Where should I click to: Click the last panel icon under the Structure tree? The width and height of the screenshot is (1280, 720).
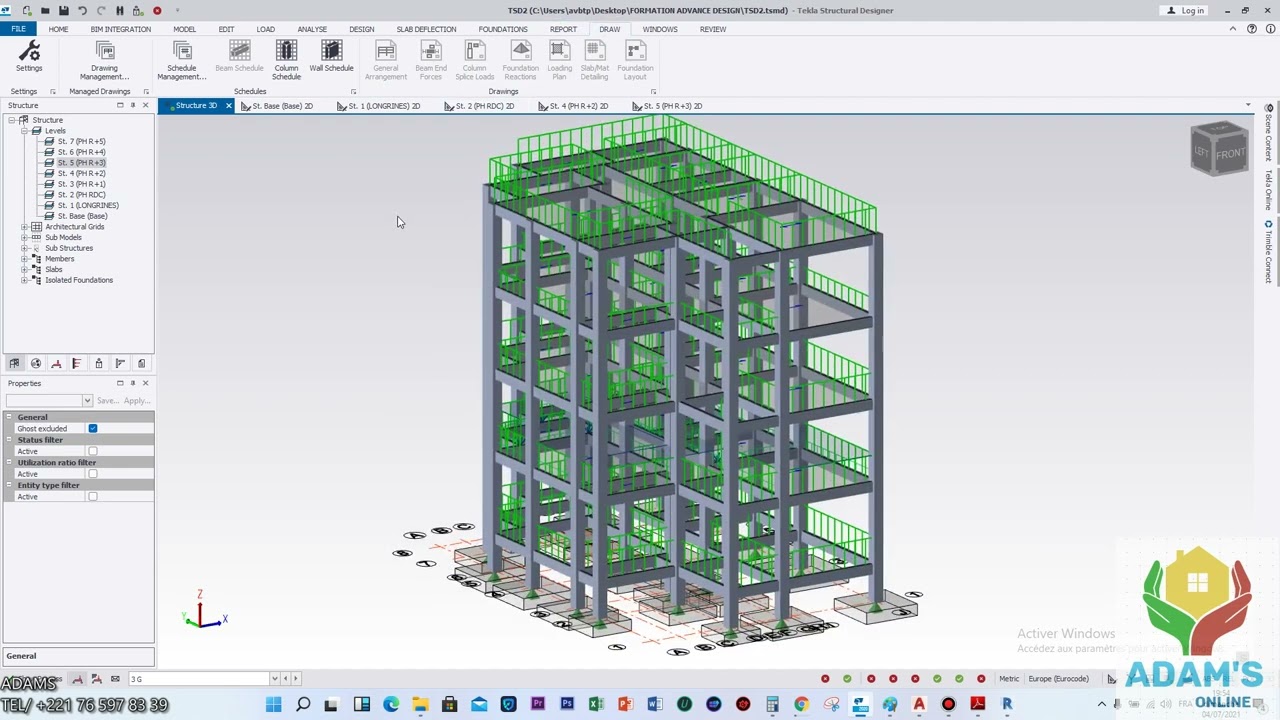coord(141,364)
